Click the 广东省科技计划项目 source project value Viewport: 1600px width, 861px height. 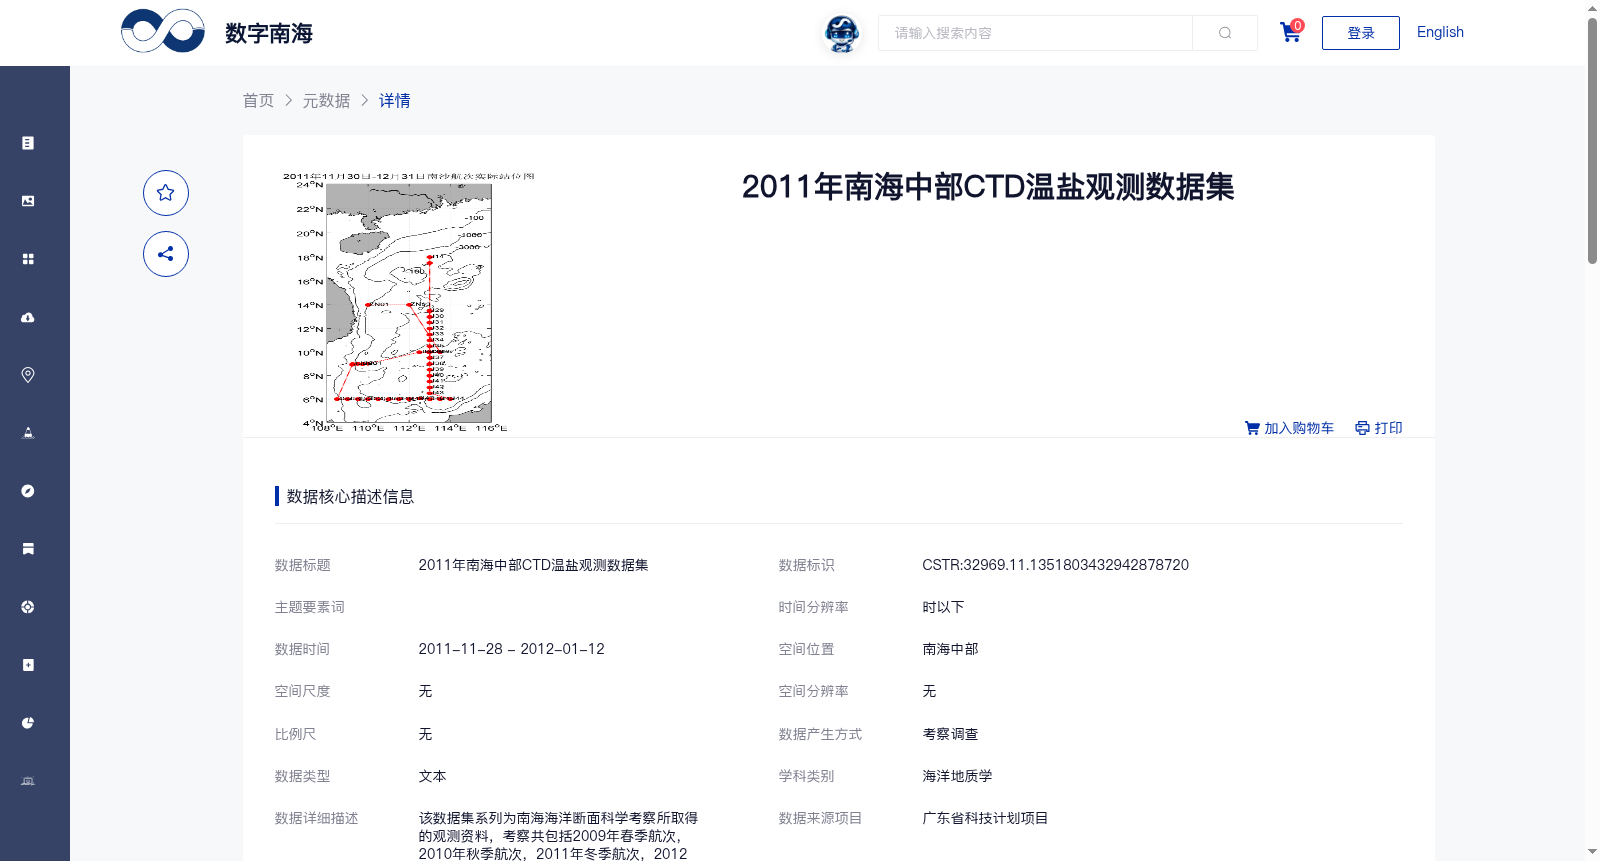pos(985,818)
